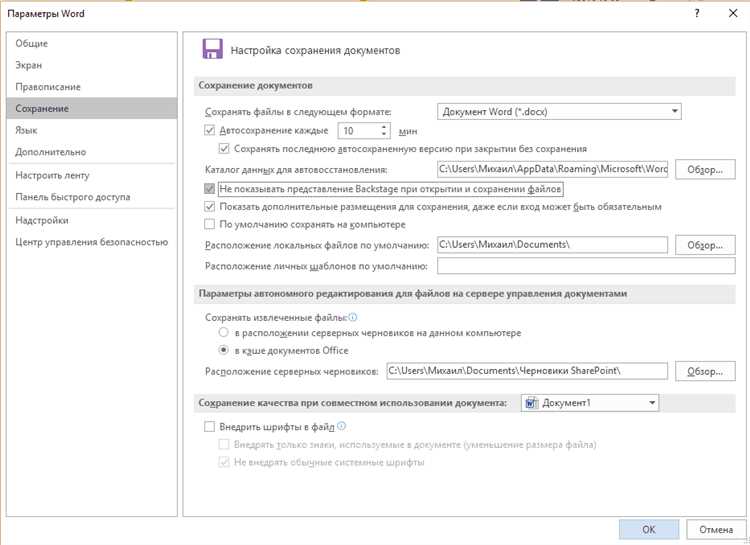Image resolution: width=750 pixels, height=545 pixels.
Task: Click the Отмена button
Action: 716,530
